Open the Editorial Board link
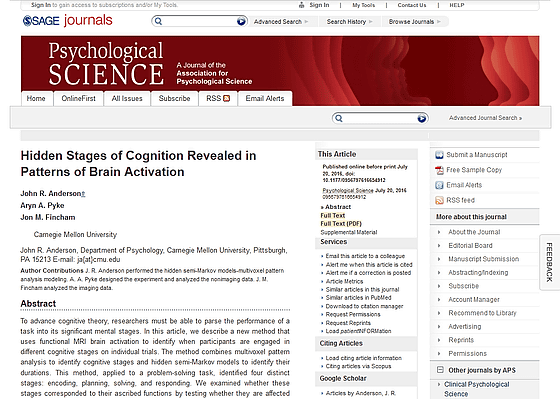Viewport: 560px width, 399px height. click(x=470, y=246)
